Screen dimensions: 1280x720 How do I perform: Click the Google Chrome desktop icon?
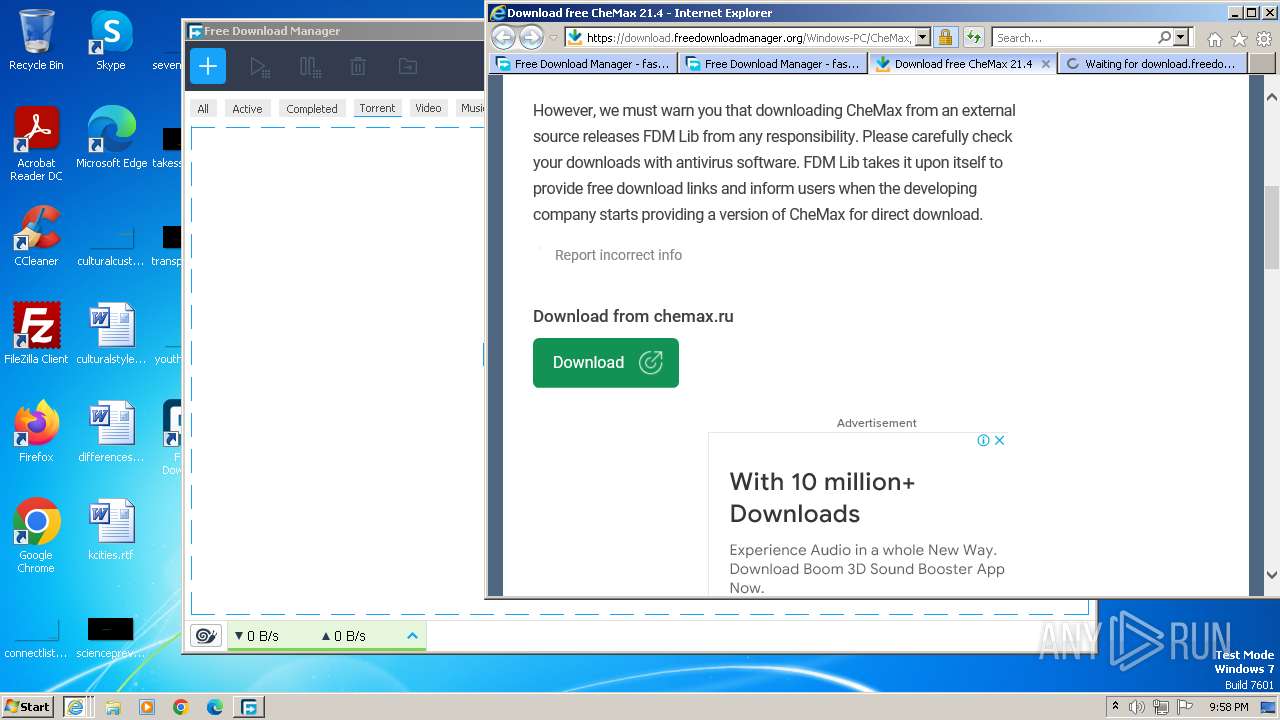(x=36, y=536)
